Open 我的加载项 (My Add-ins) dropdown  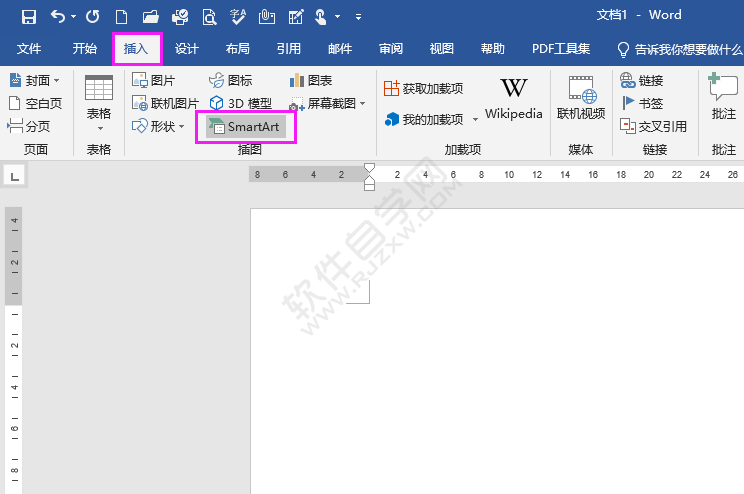point(431,120)
